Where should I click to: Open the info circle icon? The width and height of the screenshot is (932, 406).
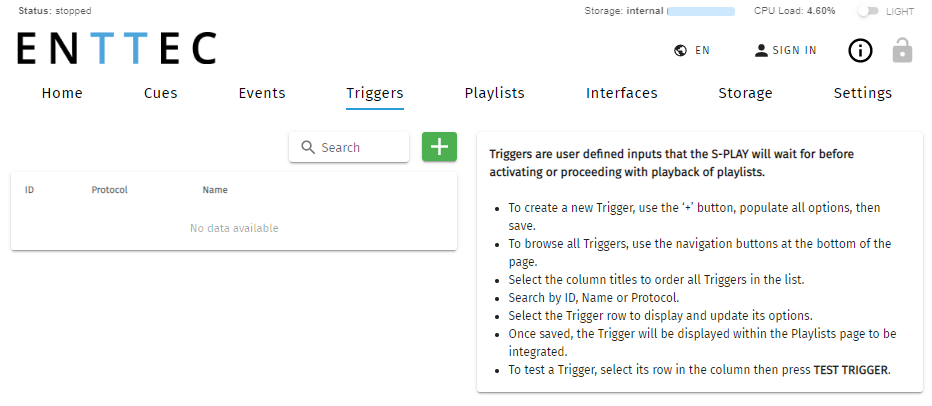[860, 51]
